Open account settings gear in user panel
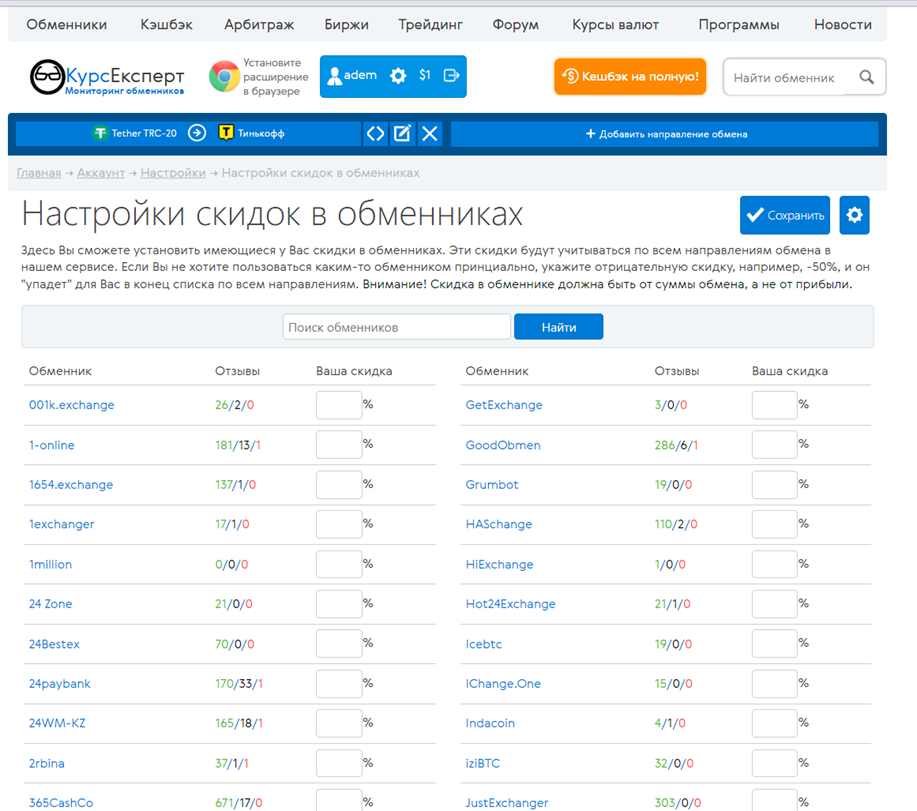The image size is (917, 811). pos(398,76)
